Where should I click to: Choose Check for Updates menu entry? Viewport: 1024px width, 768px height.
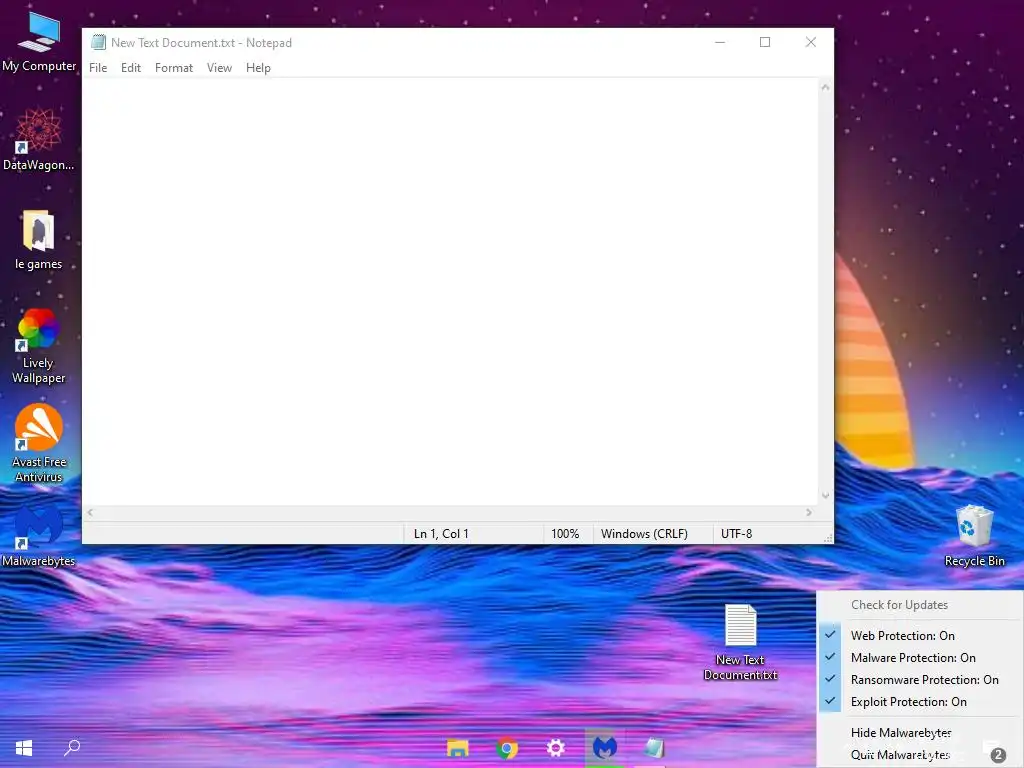pos(920,605)
